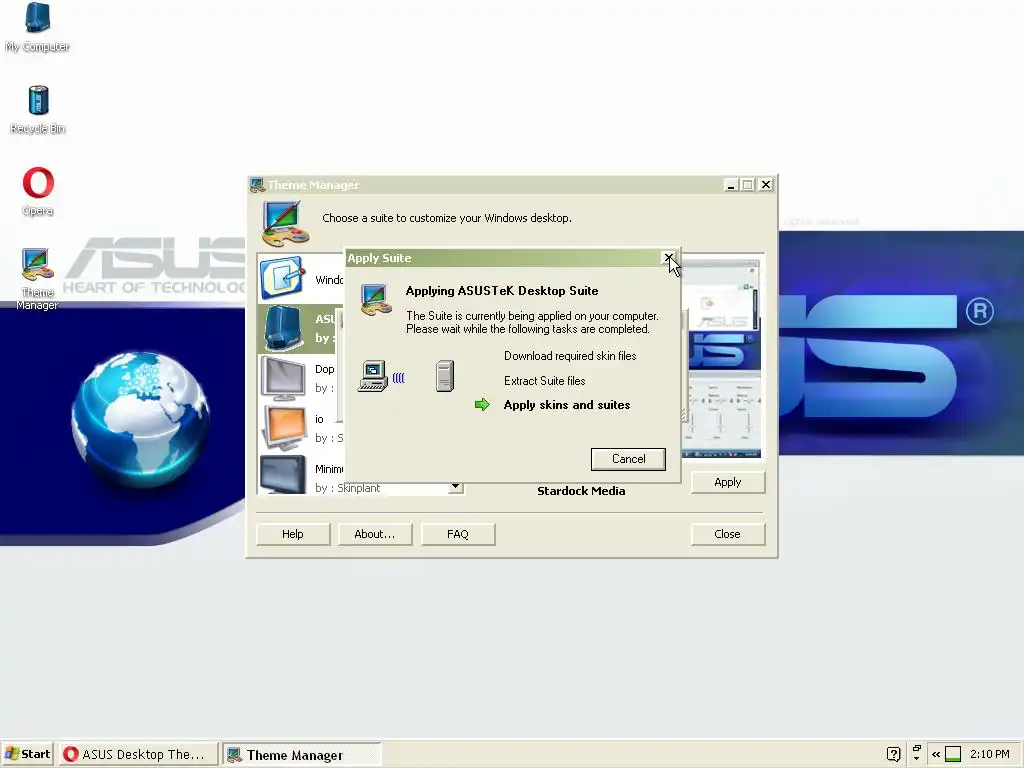The width and height of the screenshot is (1024, 768).
Task: Switch to ASUS Desktop Theme Opera task
Action: tap(138, 754)
